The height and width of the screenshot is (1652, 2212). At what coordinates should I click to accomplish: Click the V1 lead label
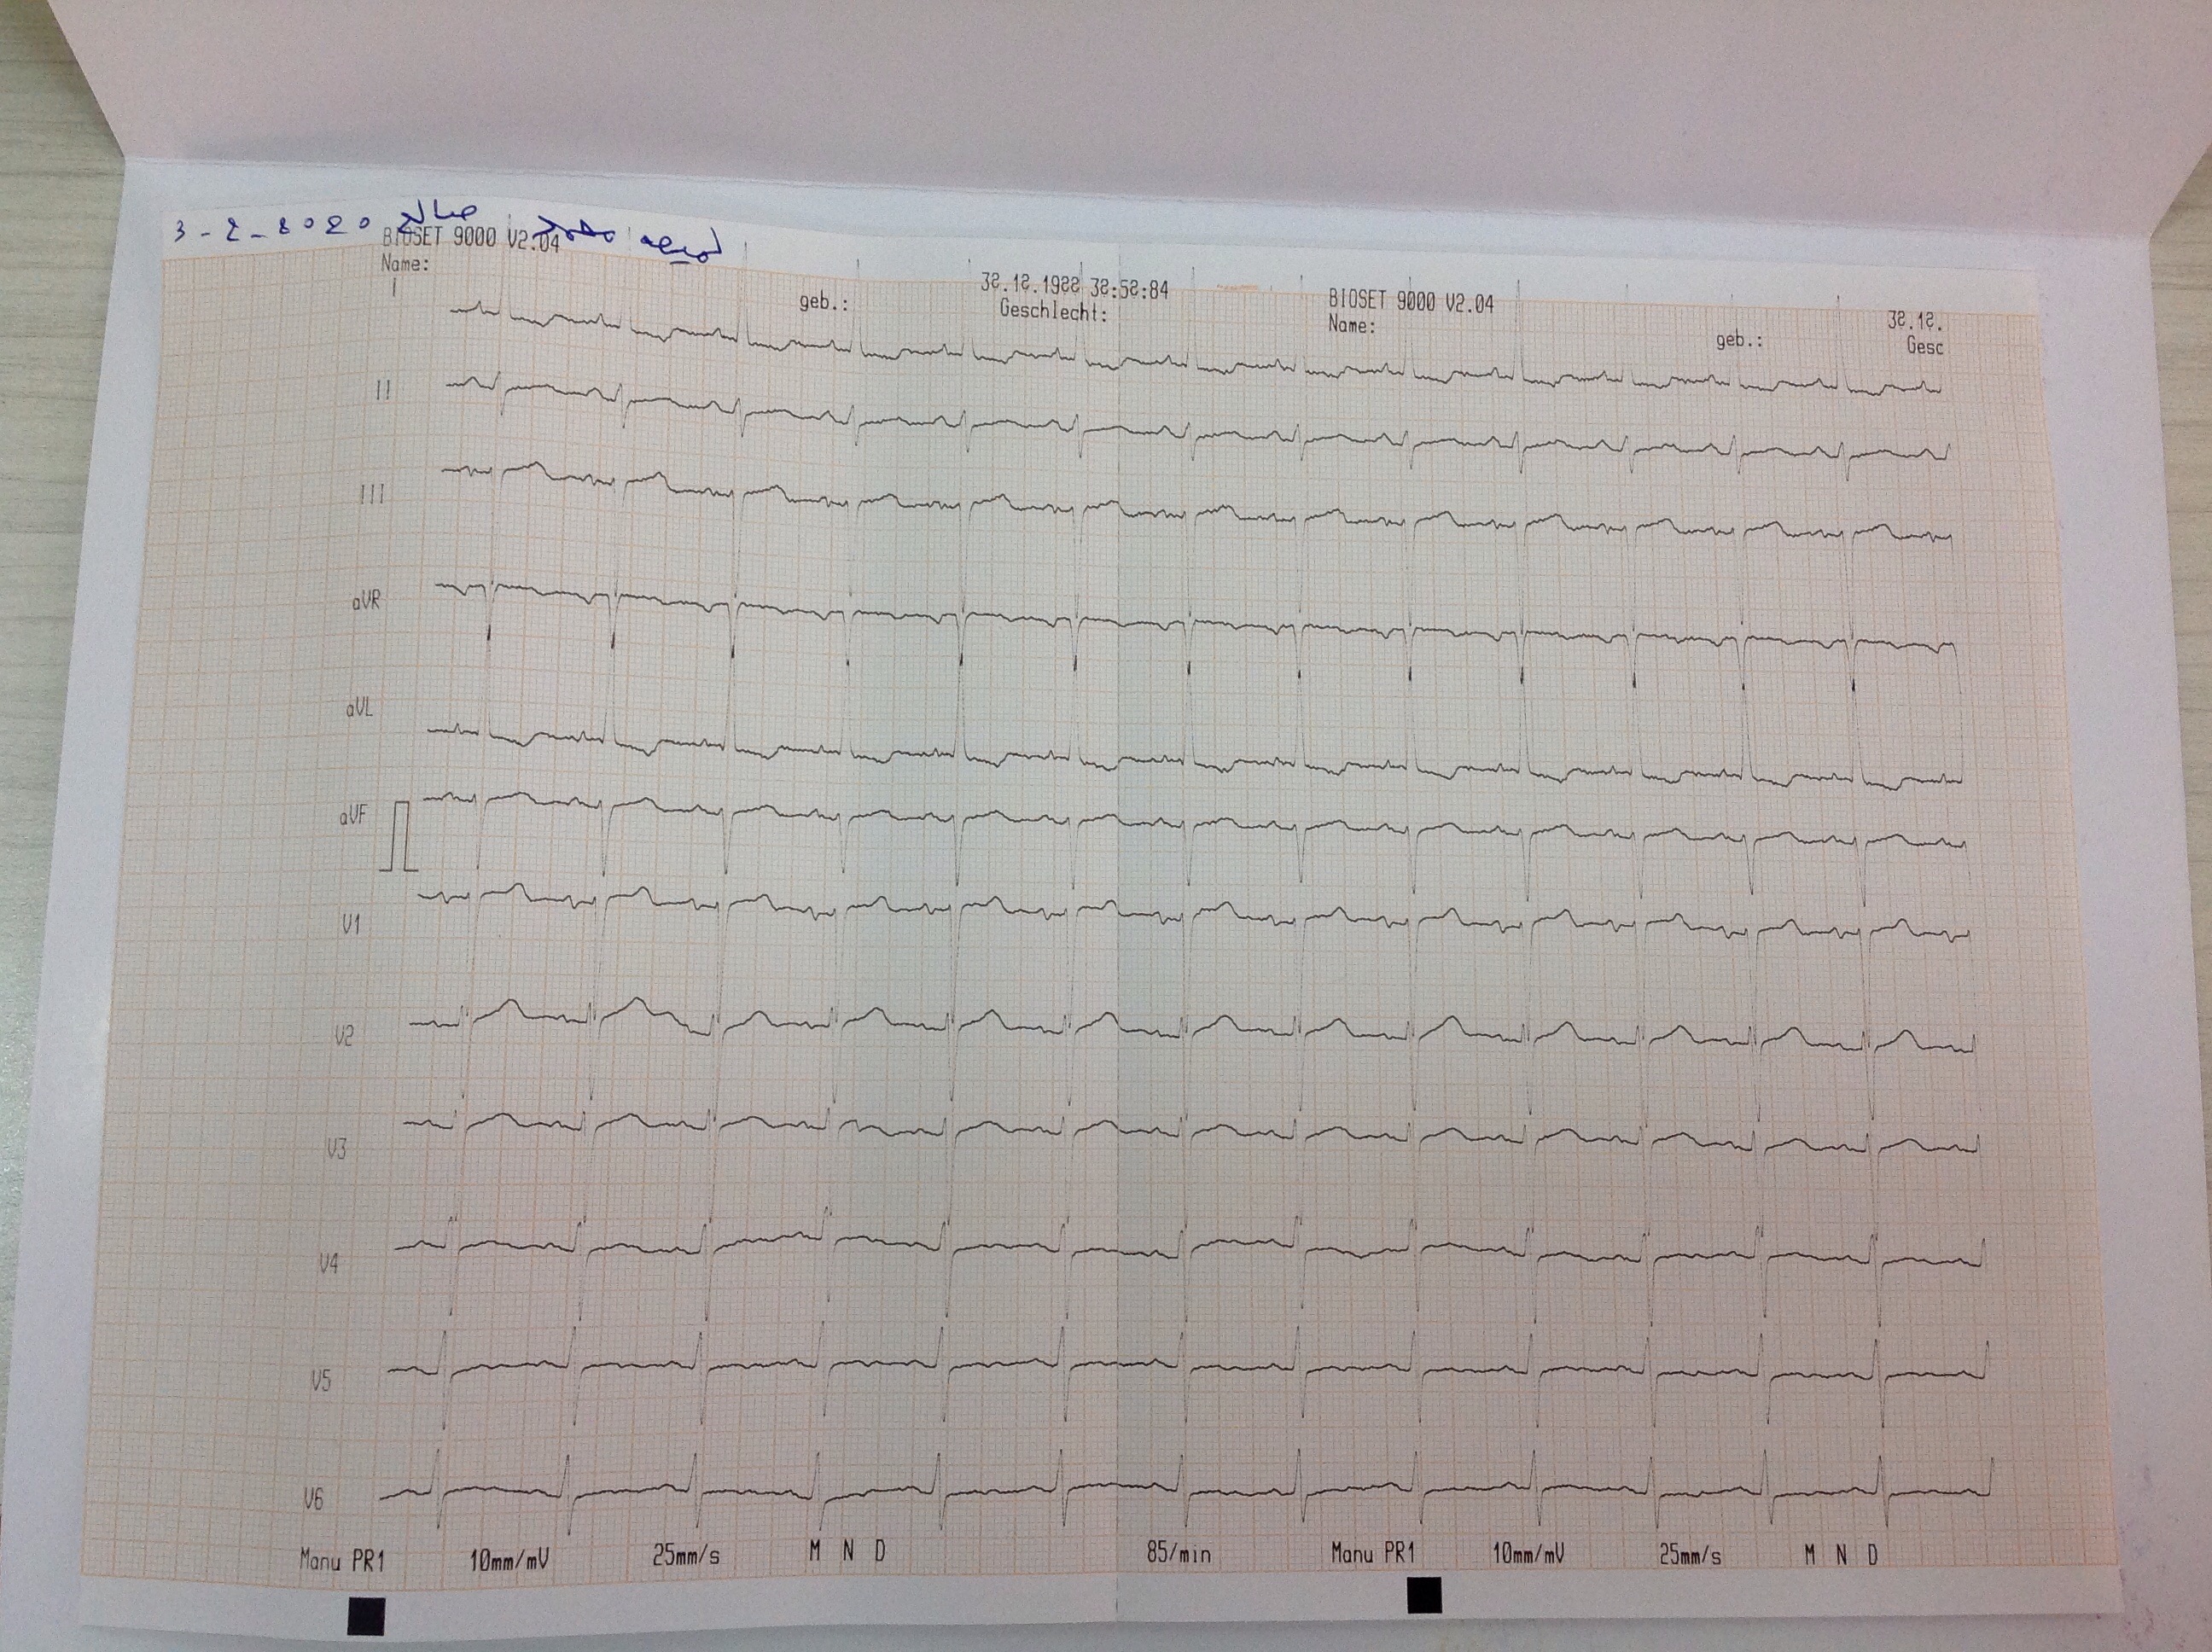coord(350,926)
